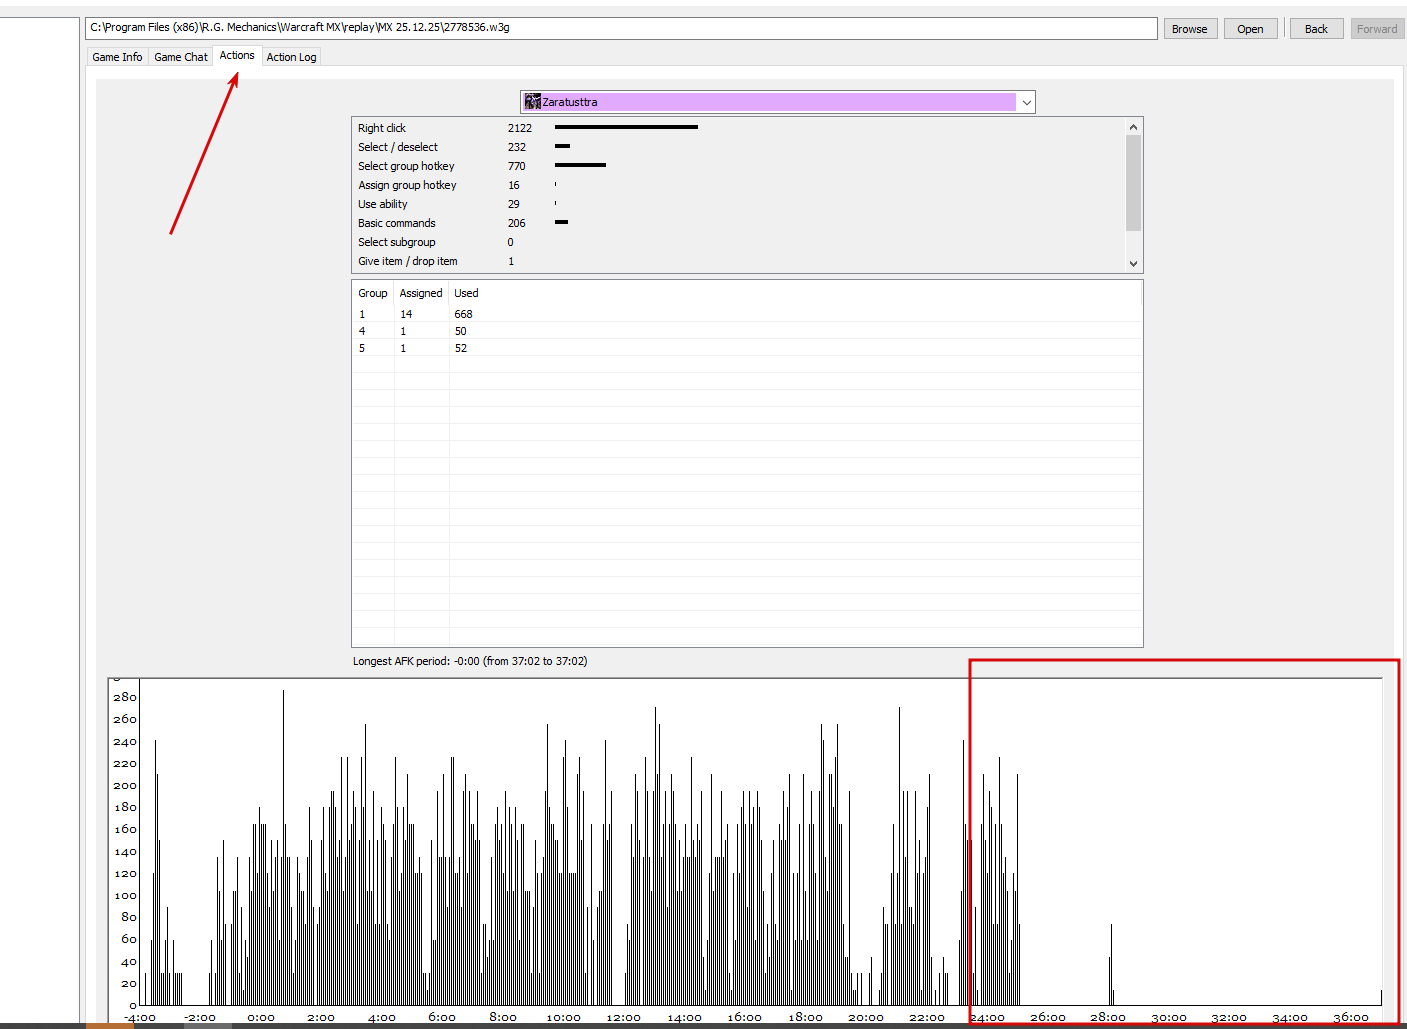This screenshot has height=1029, width=1407.
Task: Click the 770 group hotkey count
Action: click(516, 166)
